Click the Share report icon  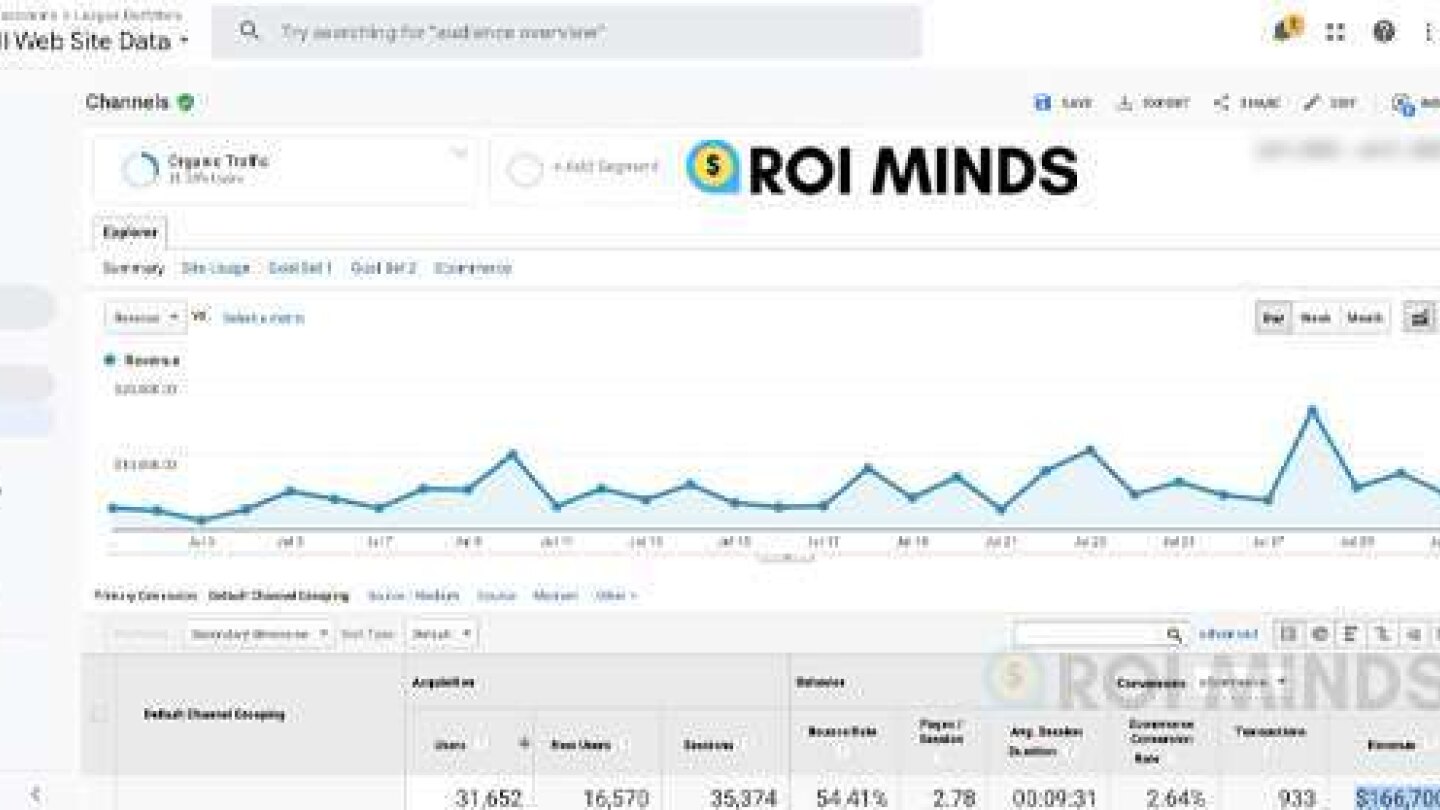(1221, 103)
